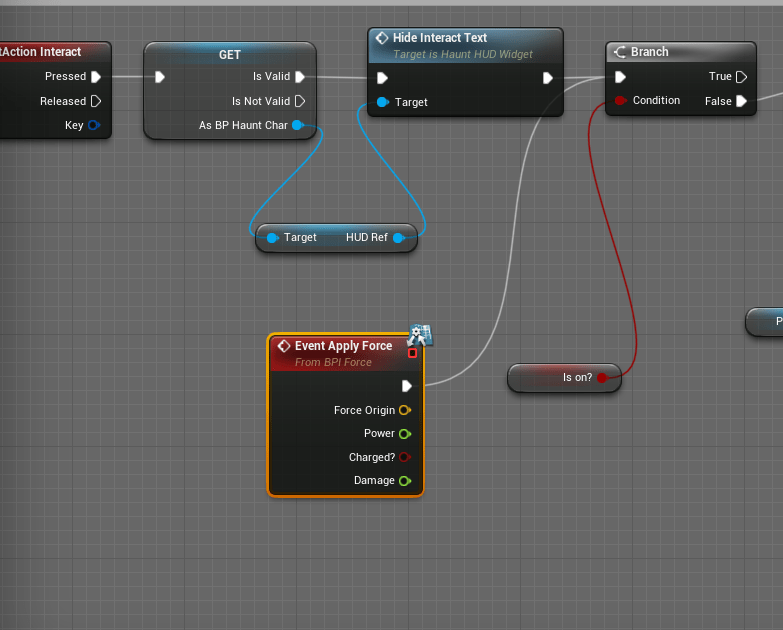This screenshot has height=630, width=783.
Task: Click the Charged? boolean output pin
Action: pyautogui.click(x=404, y=457)
